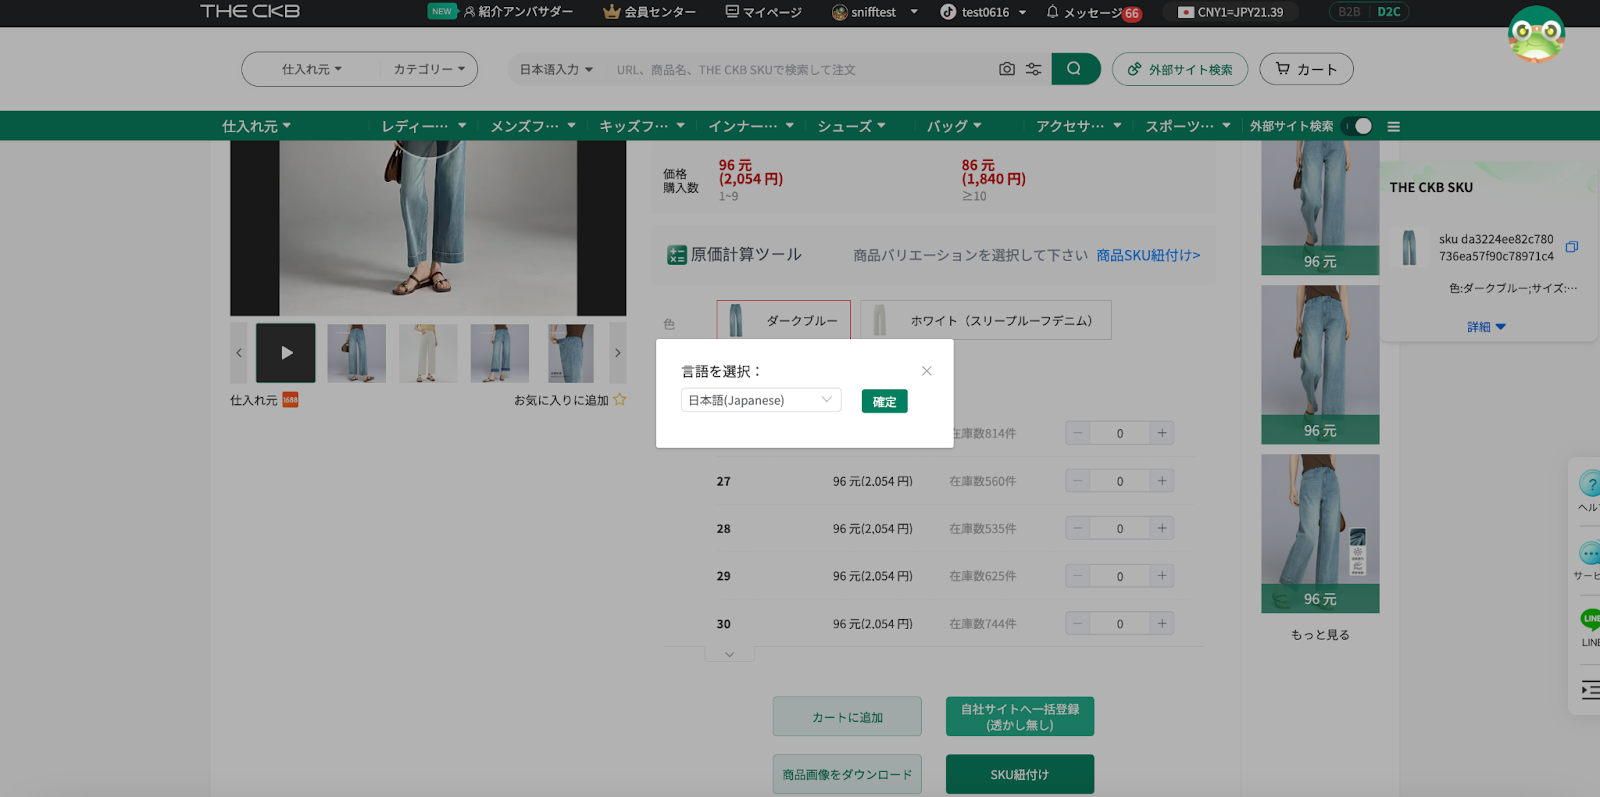Image resolution: width=1600 pixels, height=797 pixels.
Task: Click the 1688 supplier badge
Action: [x=290, y=400]
